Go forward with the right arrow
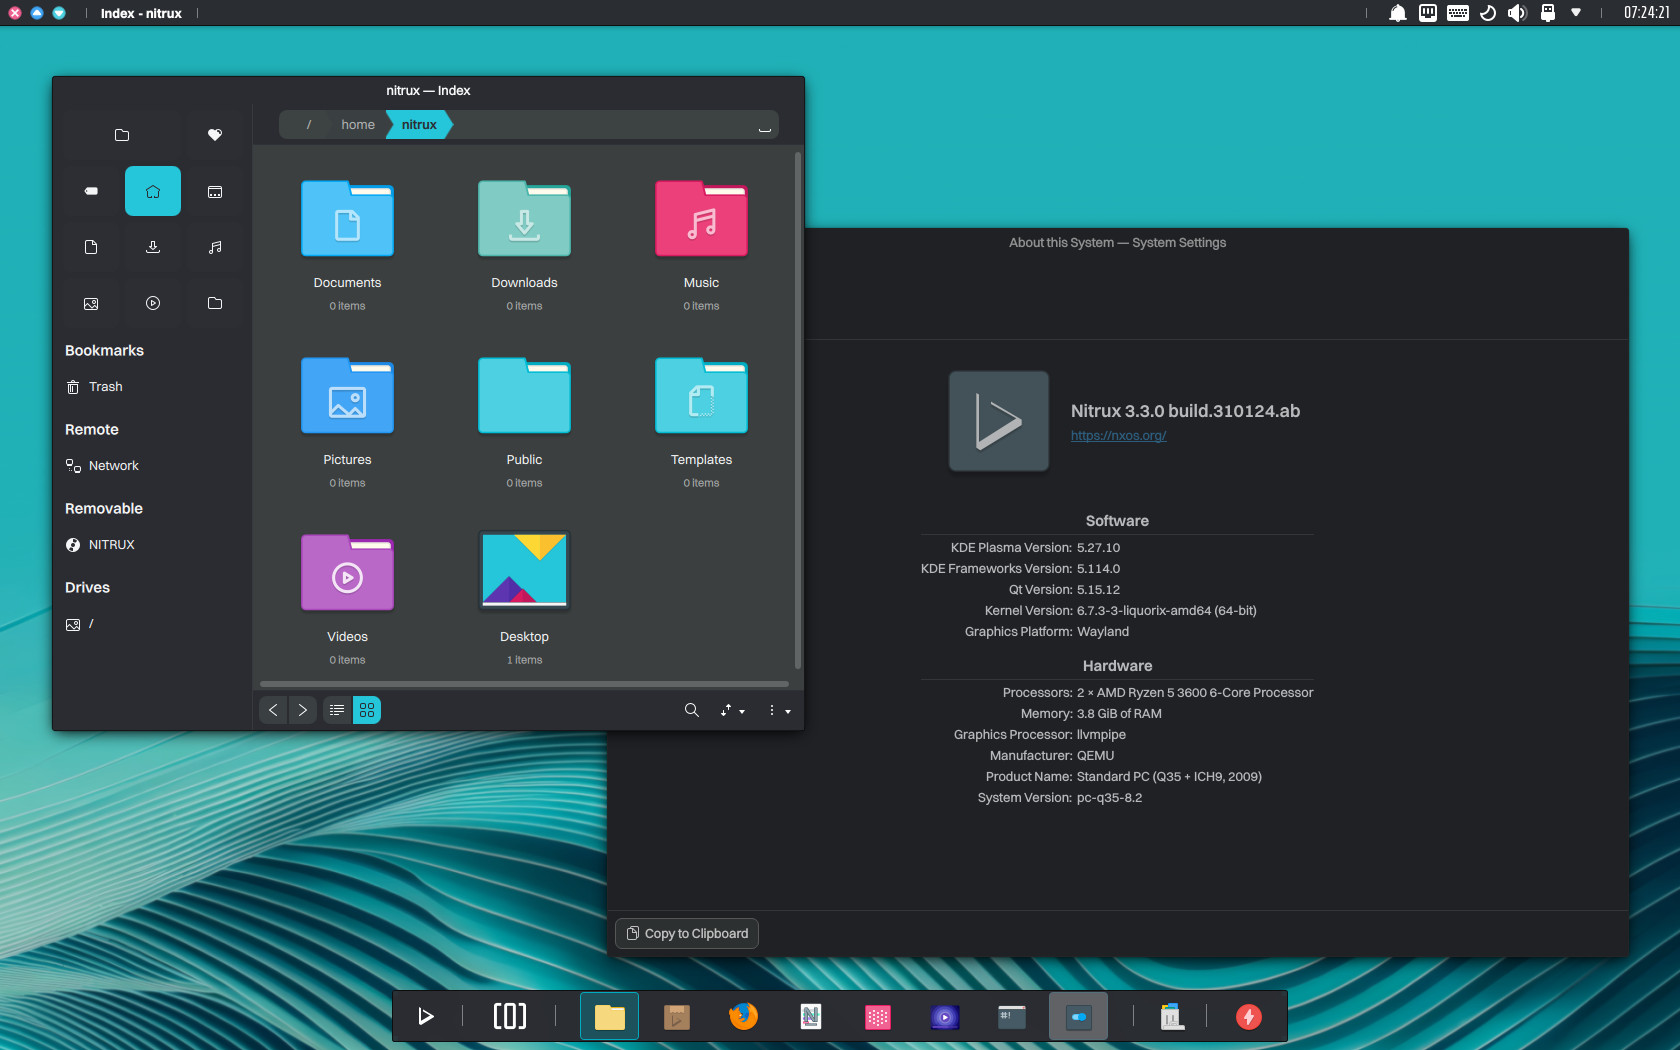 coord(302,710)
